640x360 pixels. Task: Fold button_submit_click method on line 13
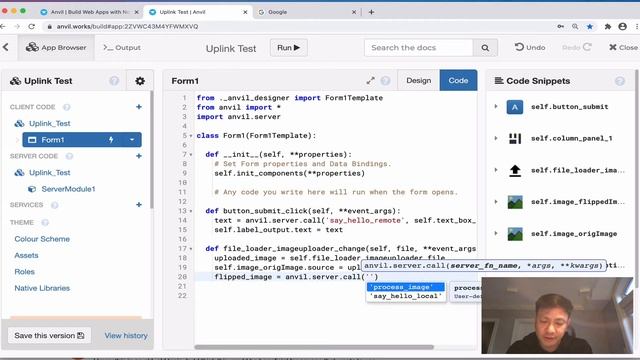point(191,211)
